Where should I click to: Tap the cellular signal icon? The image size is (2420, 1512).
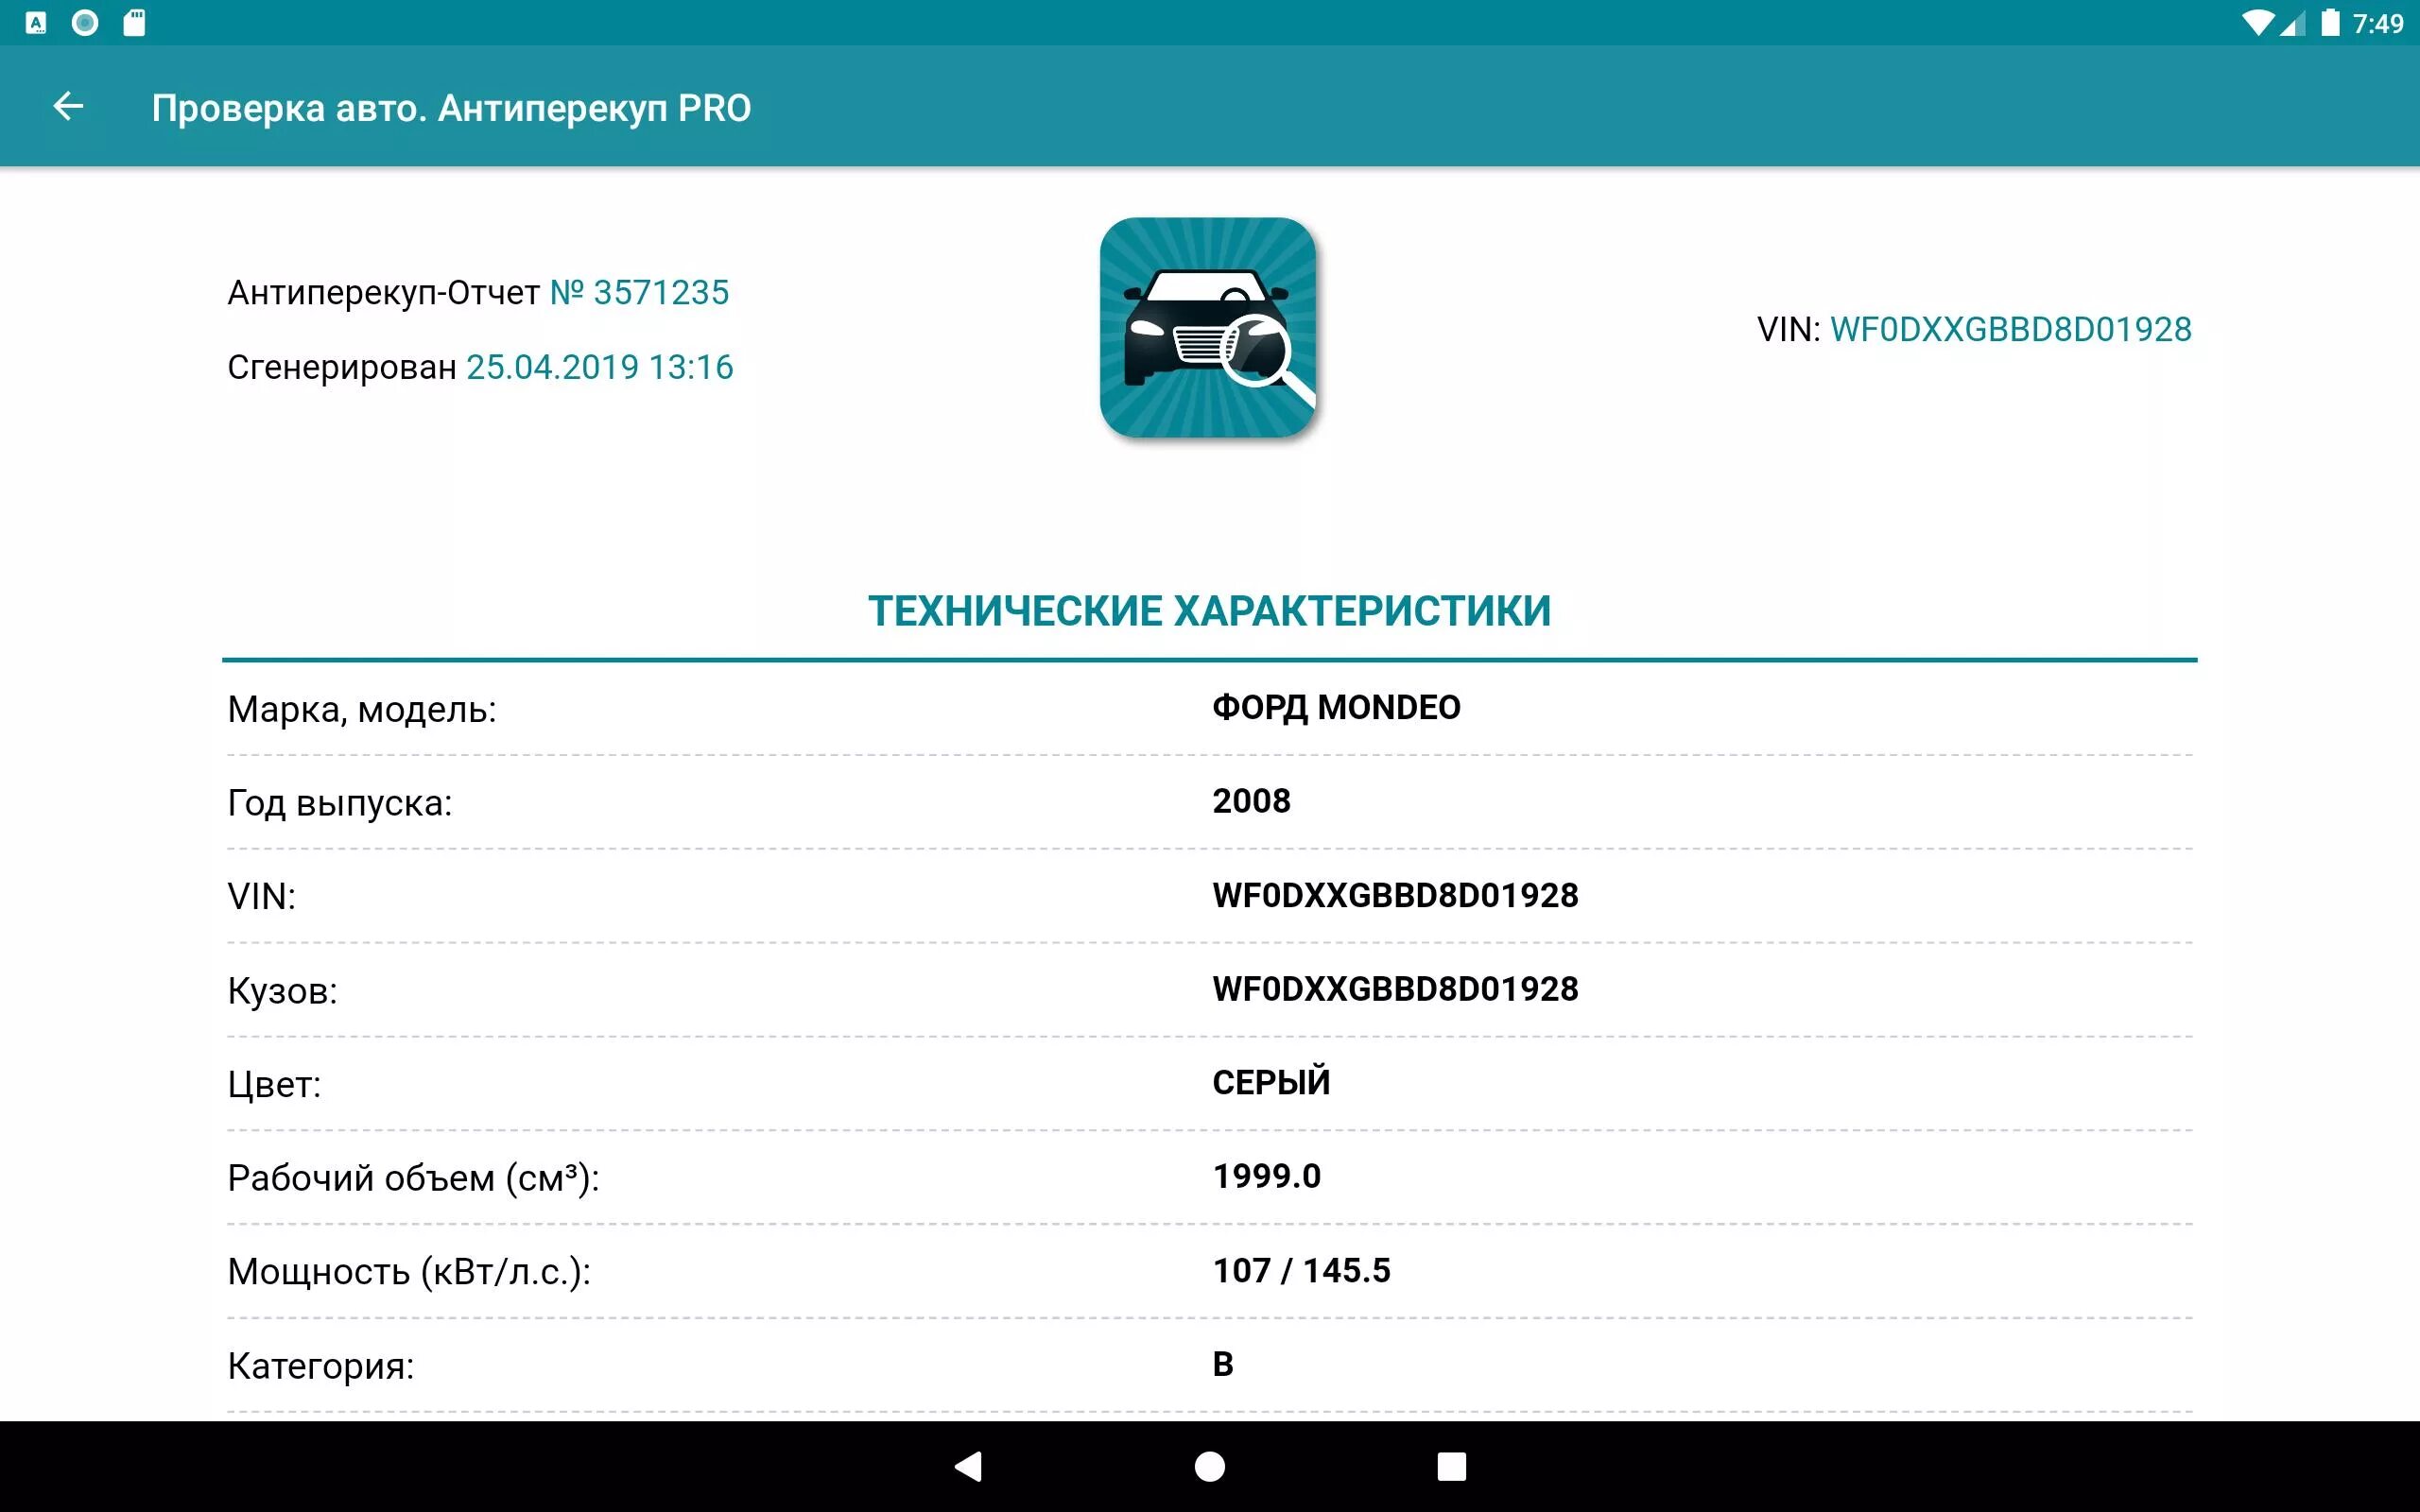(x=2292, y=23)
